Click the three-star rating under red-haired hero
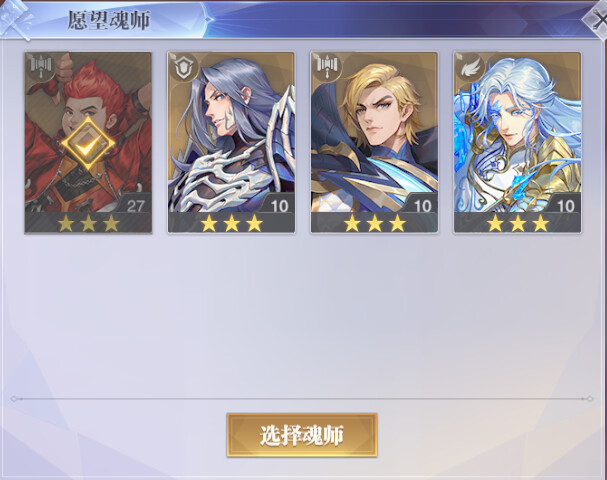Viewport: 607px width, 480px height. pos(88,223)
